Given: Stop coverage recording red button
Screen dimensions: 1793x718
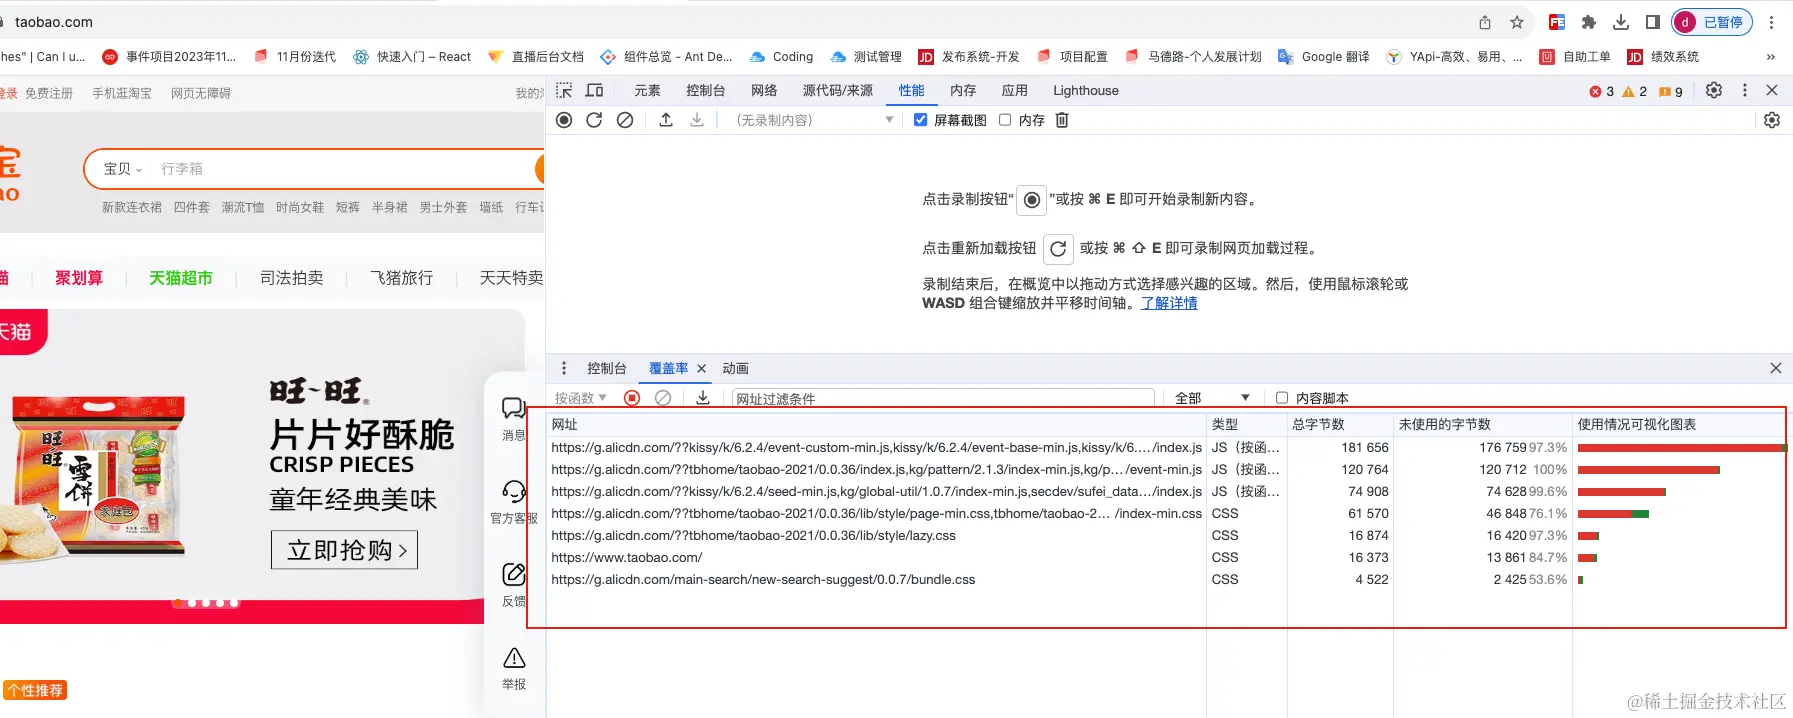Looking at the screenshot, I should tap(632, 398).
